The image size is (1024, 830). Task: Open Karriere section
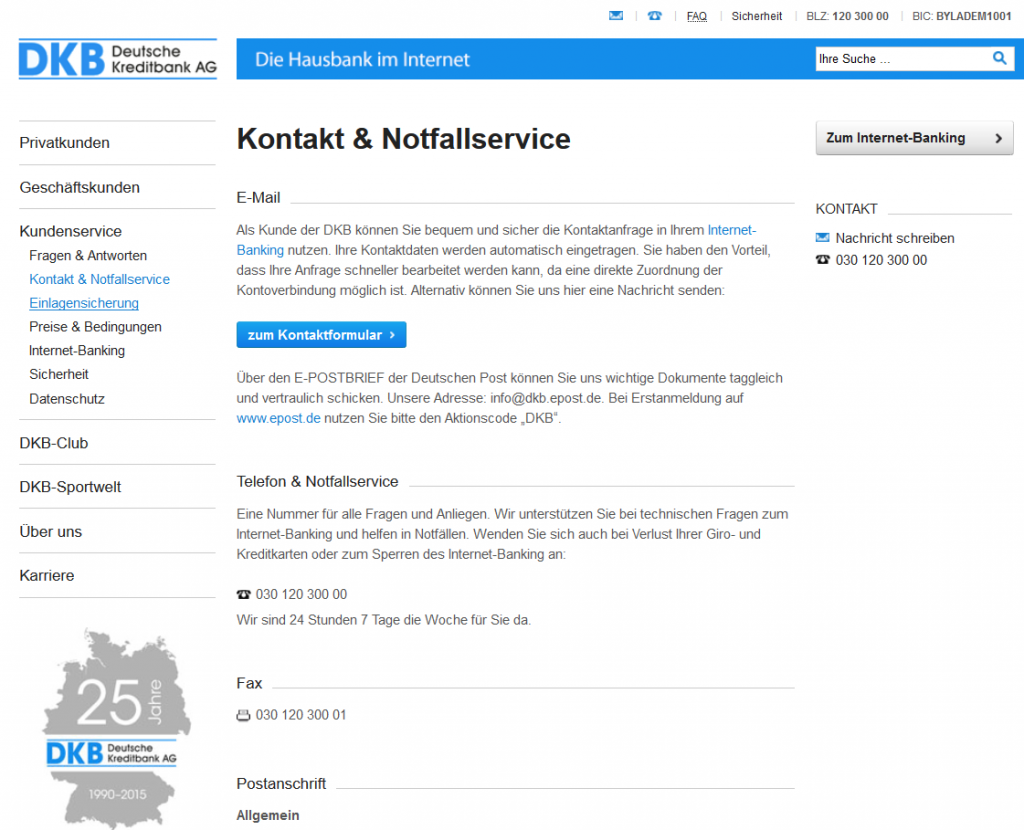(x=47, y=575)
